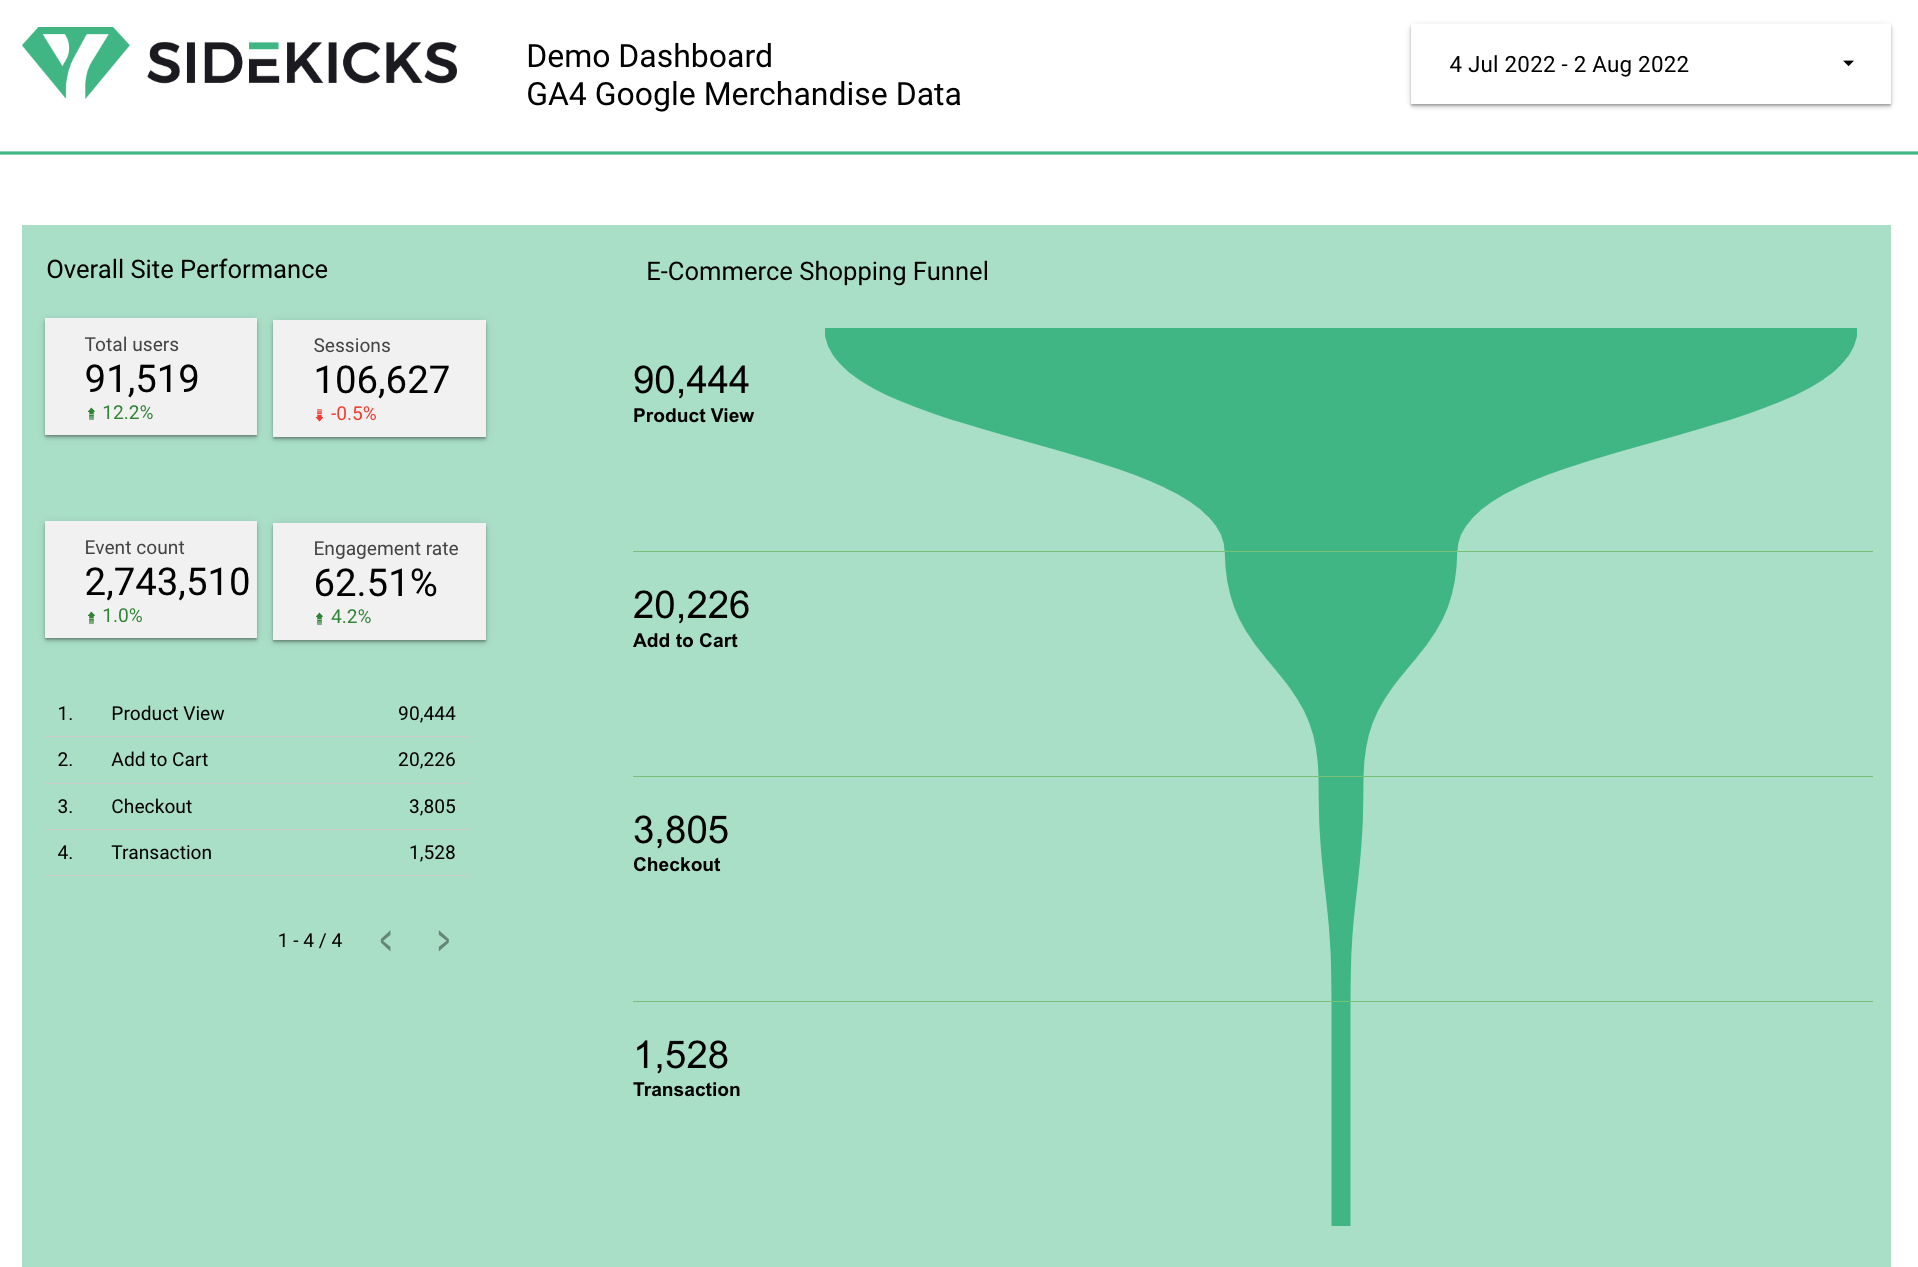Select the Sessions scorecard value 106,627
1918x1267 pixels.
point(381,380)
